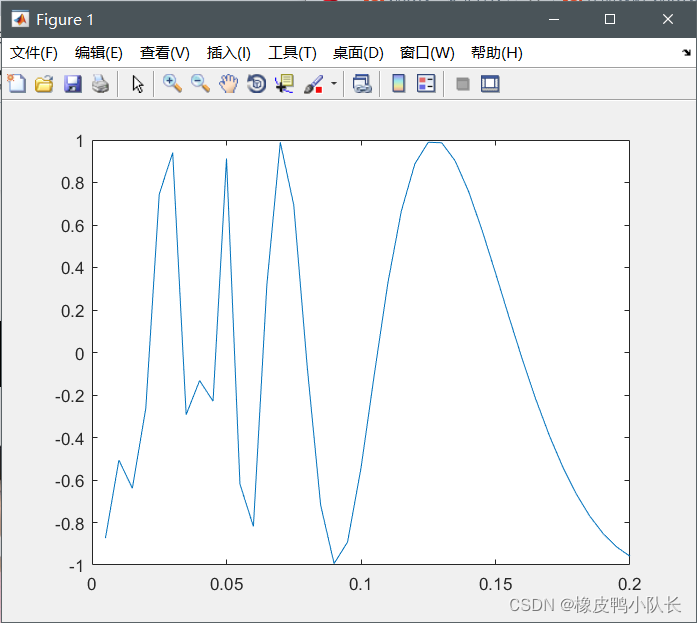This screenshot has width=697, height=623.
Task: Click the Hide Plot Tools icon
Action: click(463, 84)
